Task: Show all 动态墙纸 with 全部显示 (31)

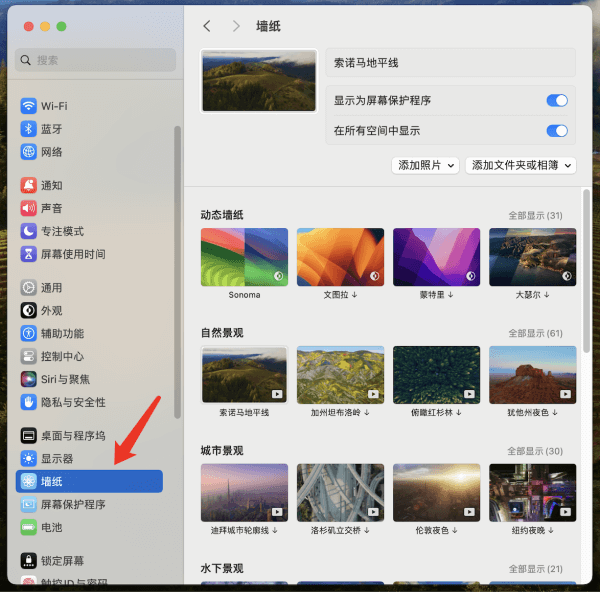Action: 535,215
